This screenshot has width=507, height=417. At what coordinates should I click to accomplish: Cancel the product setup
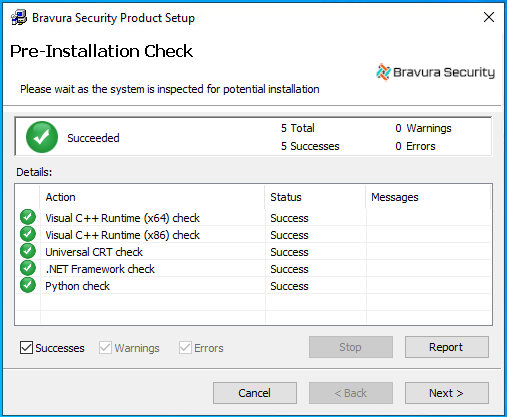[255, 393]
